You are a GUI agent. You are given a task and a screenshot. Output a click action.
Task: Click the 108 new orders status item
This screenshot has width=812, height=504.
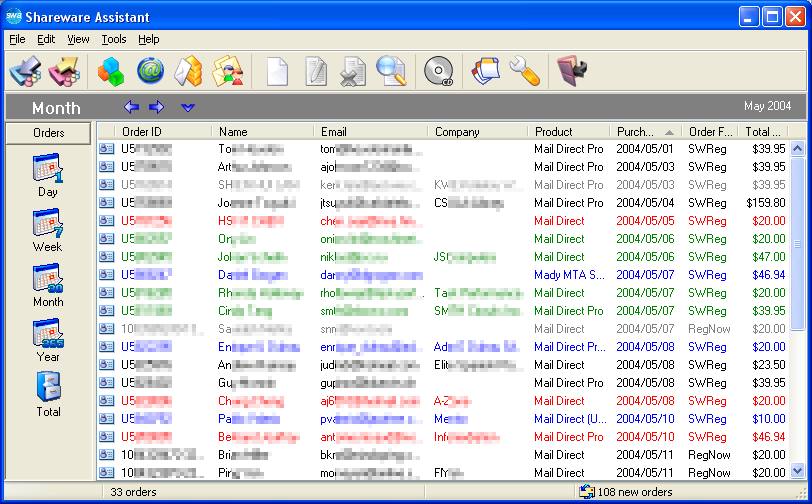(x=626, y=492)
